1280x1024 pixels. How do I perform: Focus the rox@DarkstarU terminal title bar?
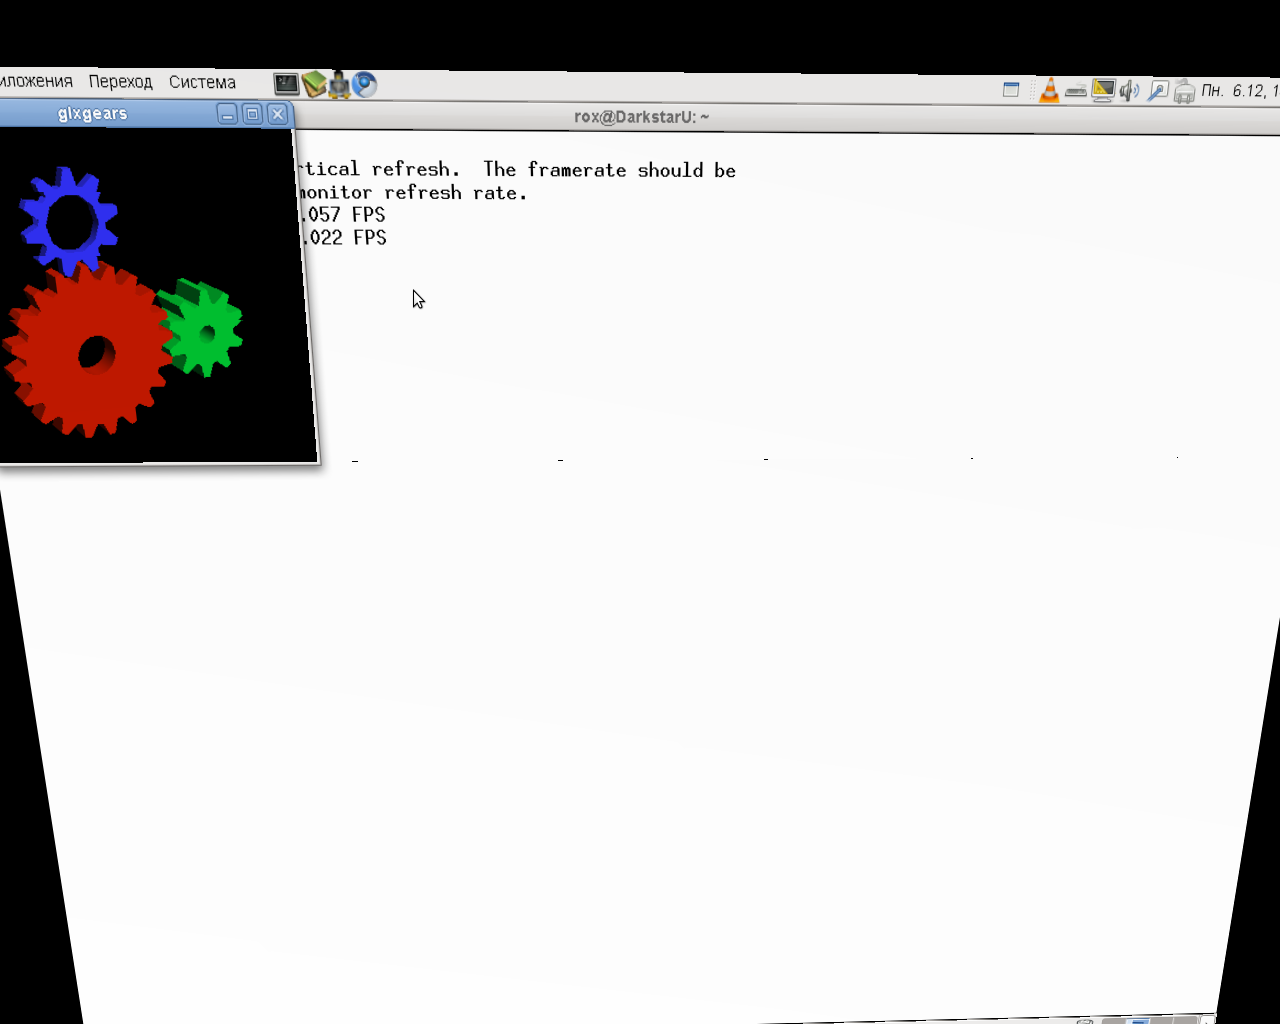(x=640, y=117)
